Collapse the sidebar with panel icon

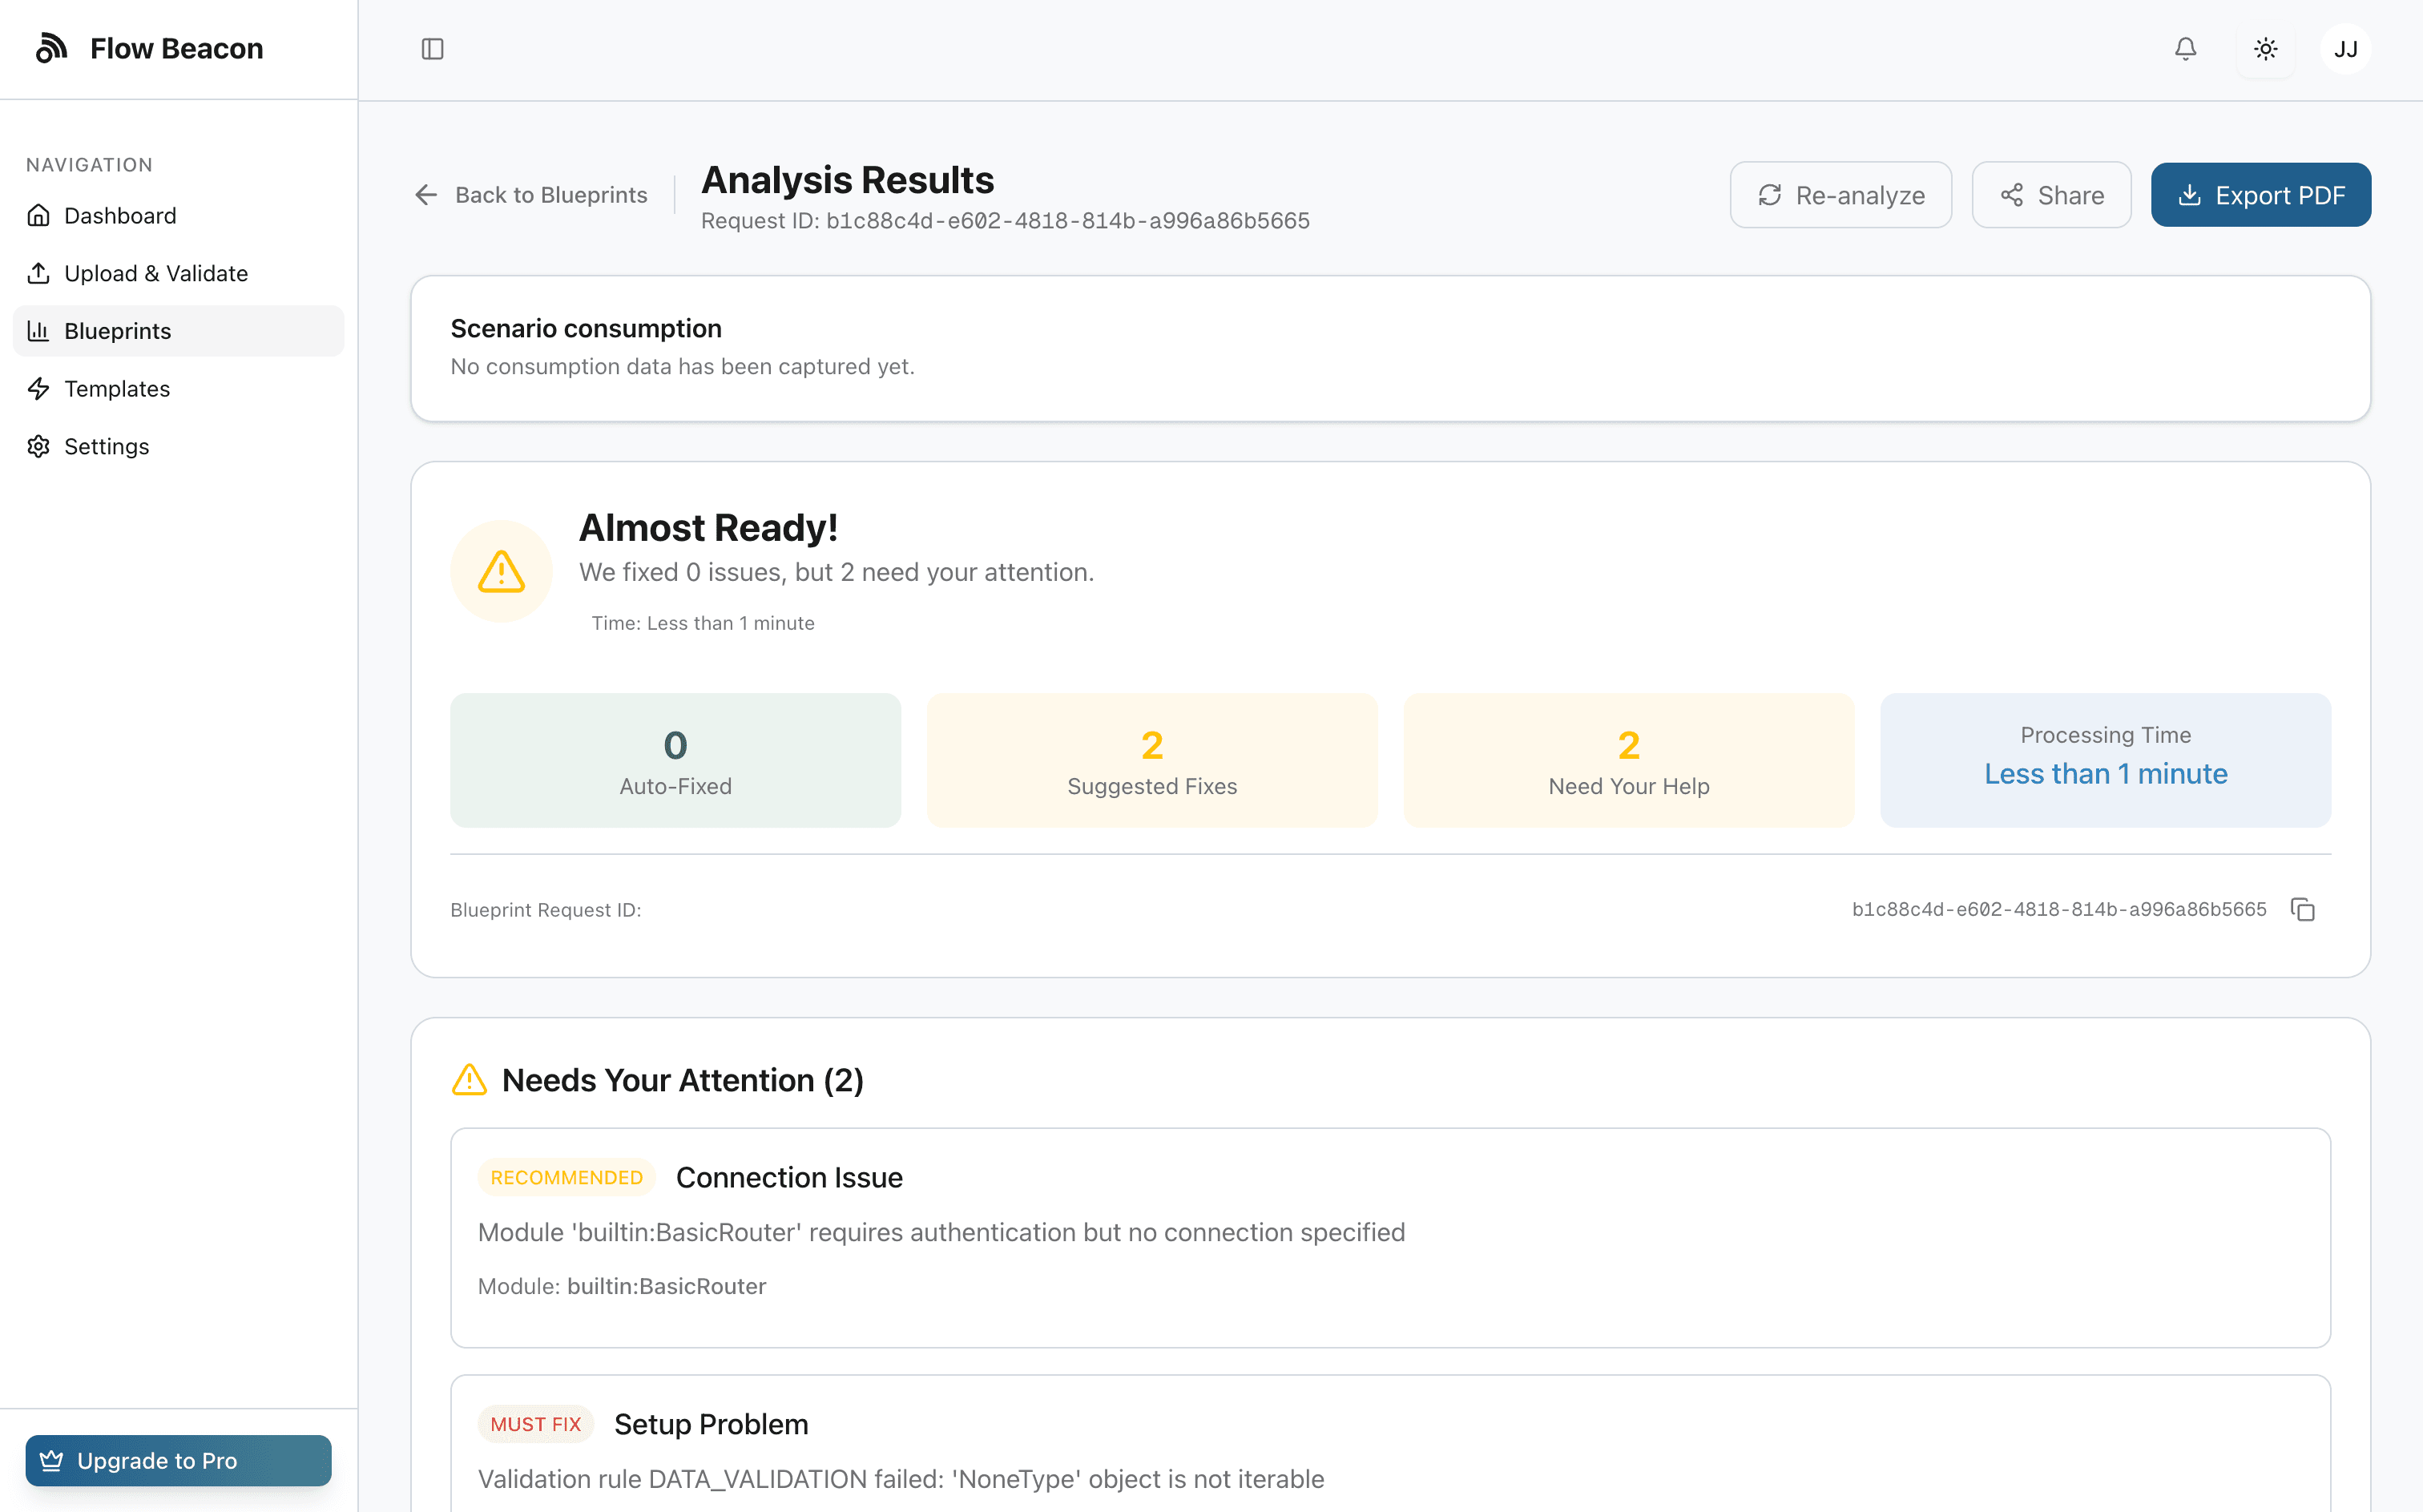coord(432,49)
